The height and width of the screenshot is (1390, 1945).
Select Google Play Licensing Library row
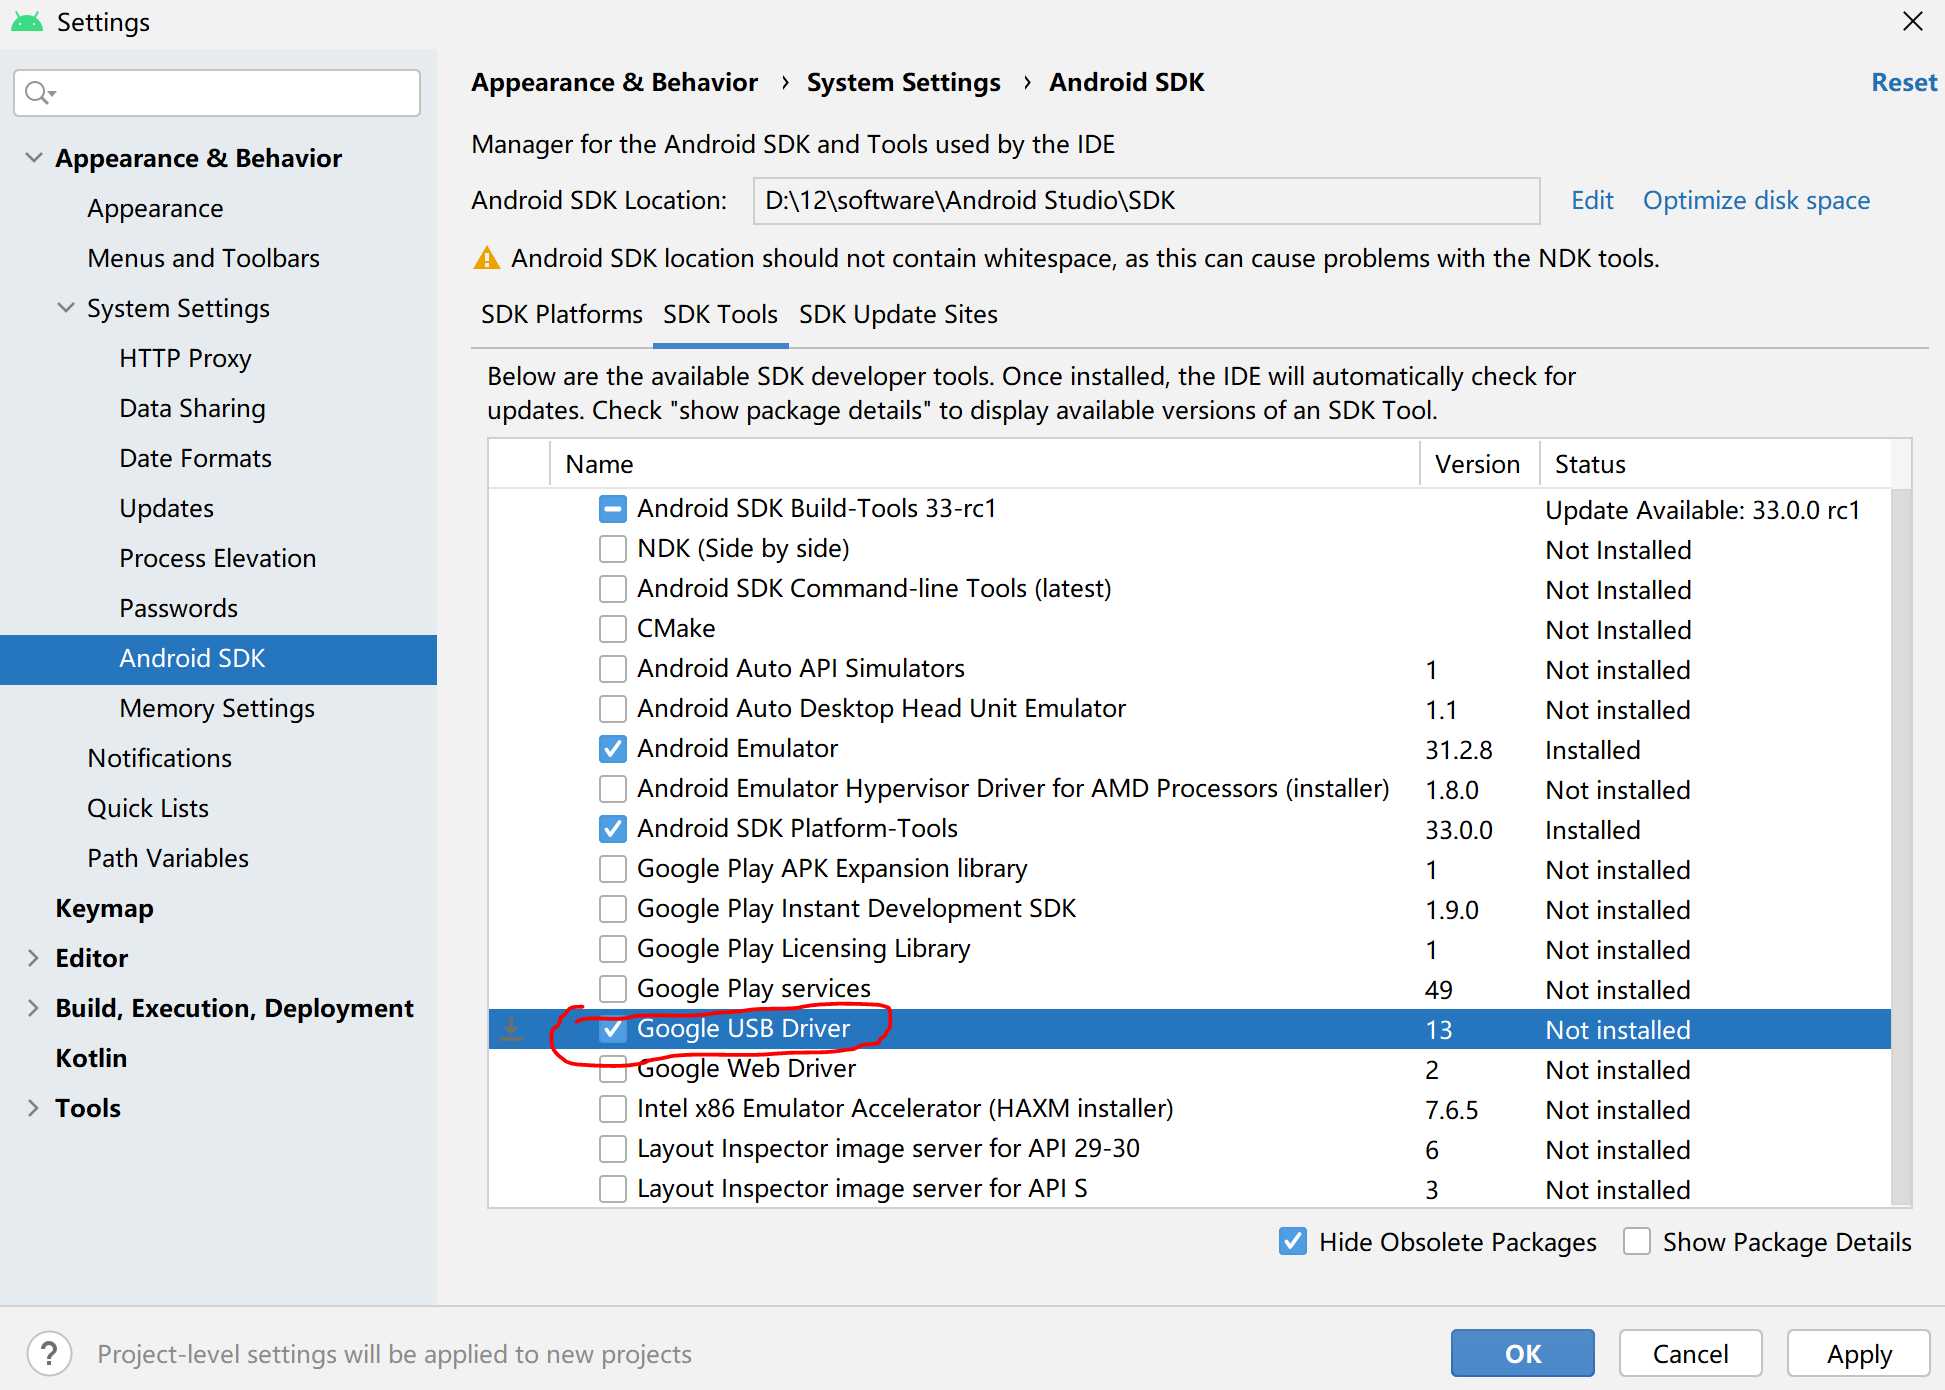(x=1189, y=949)
